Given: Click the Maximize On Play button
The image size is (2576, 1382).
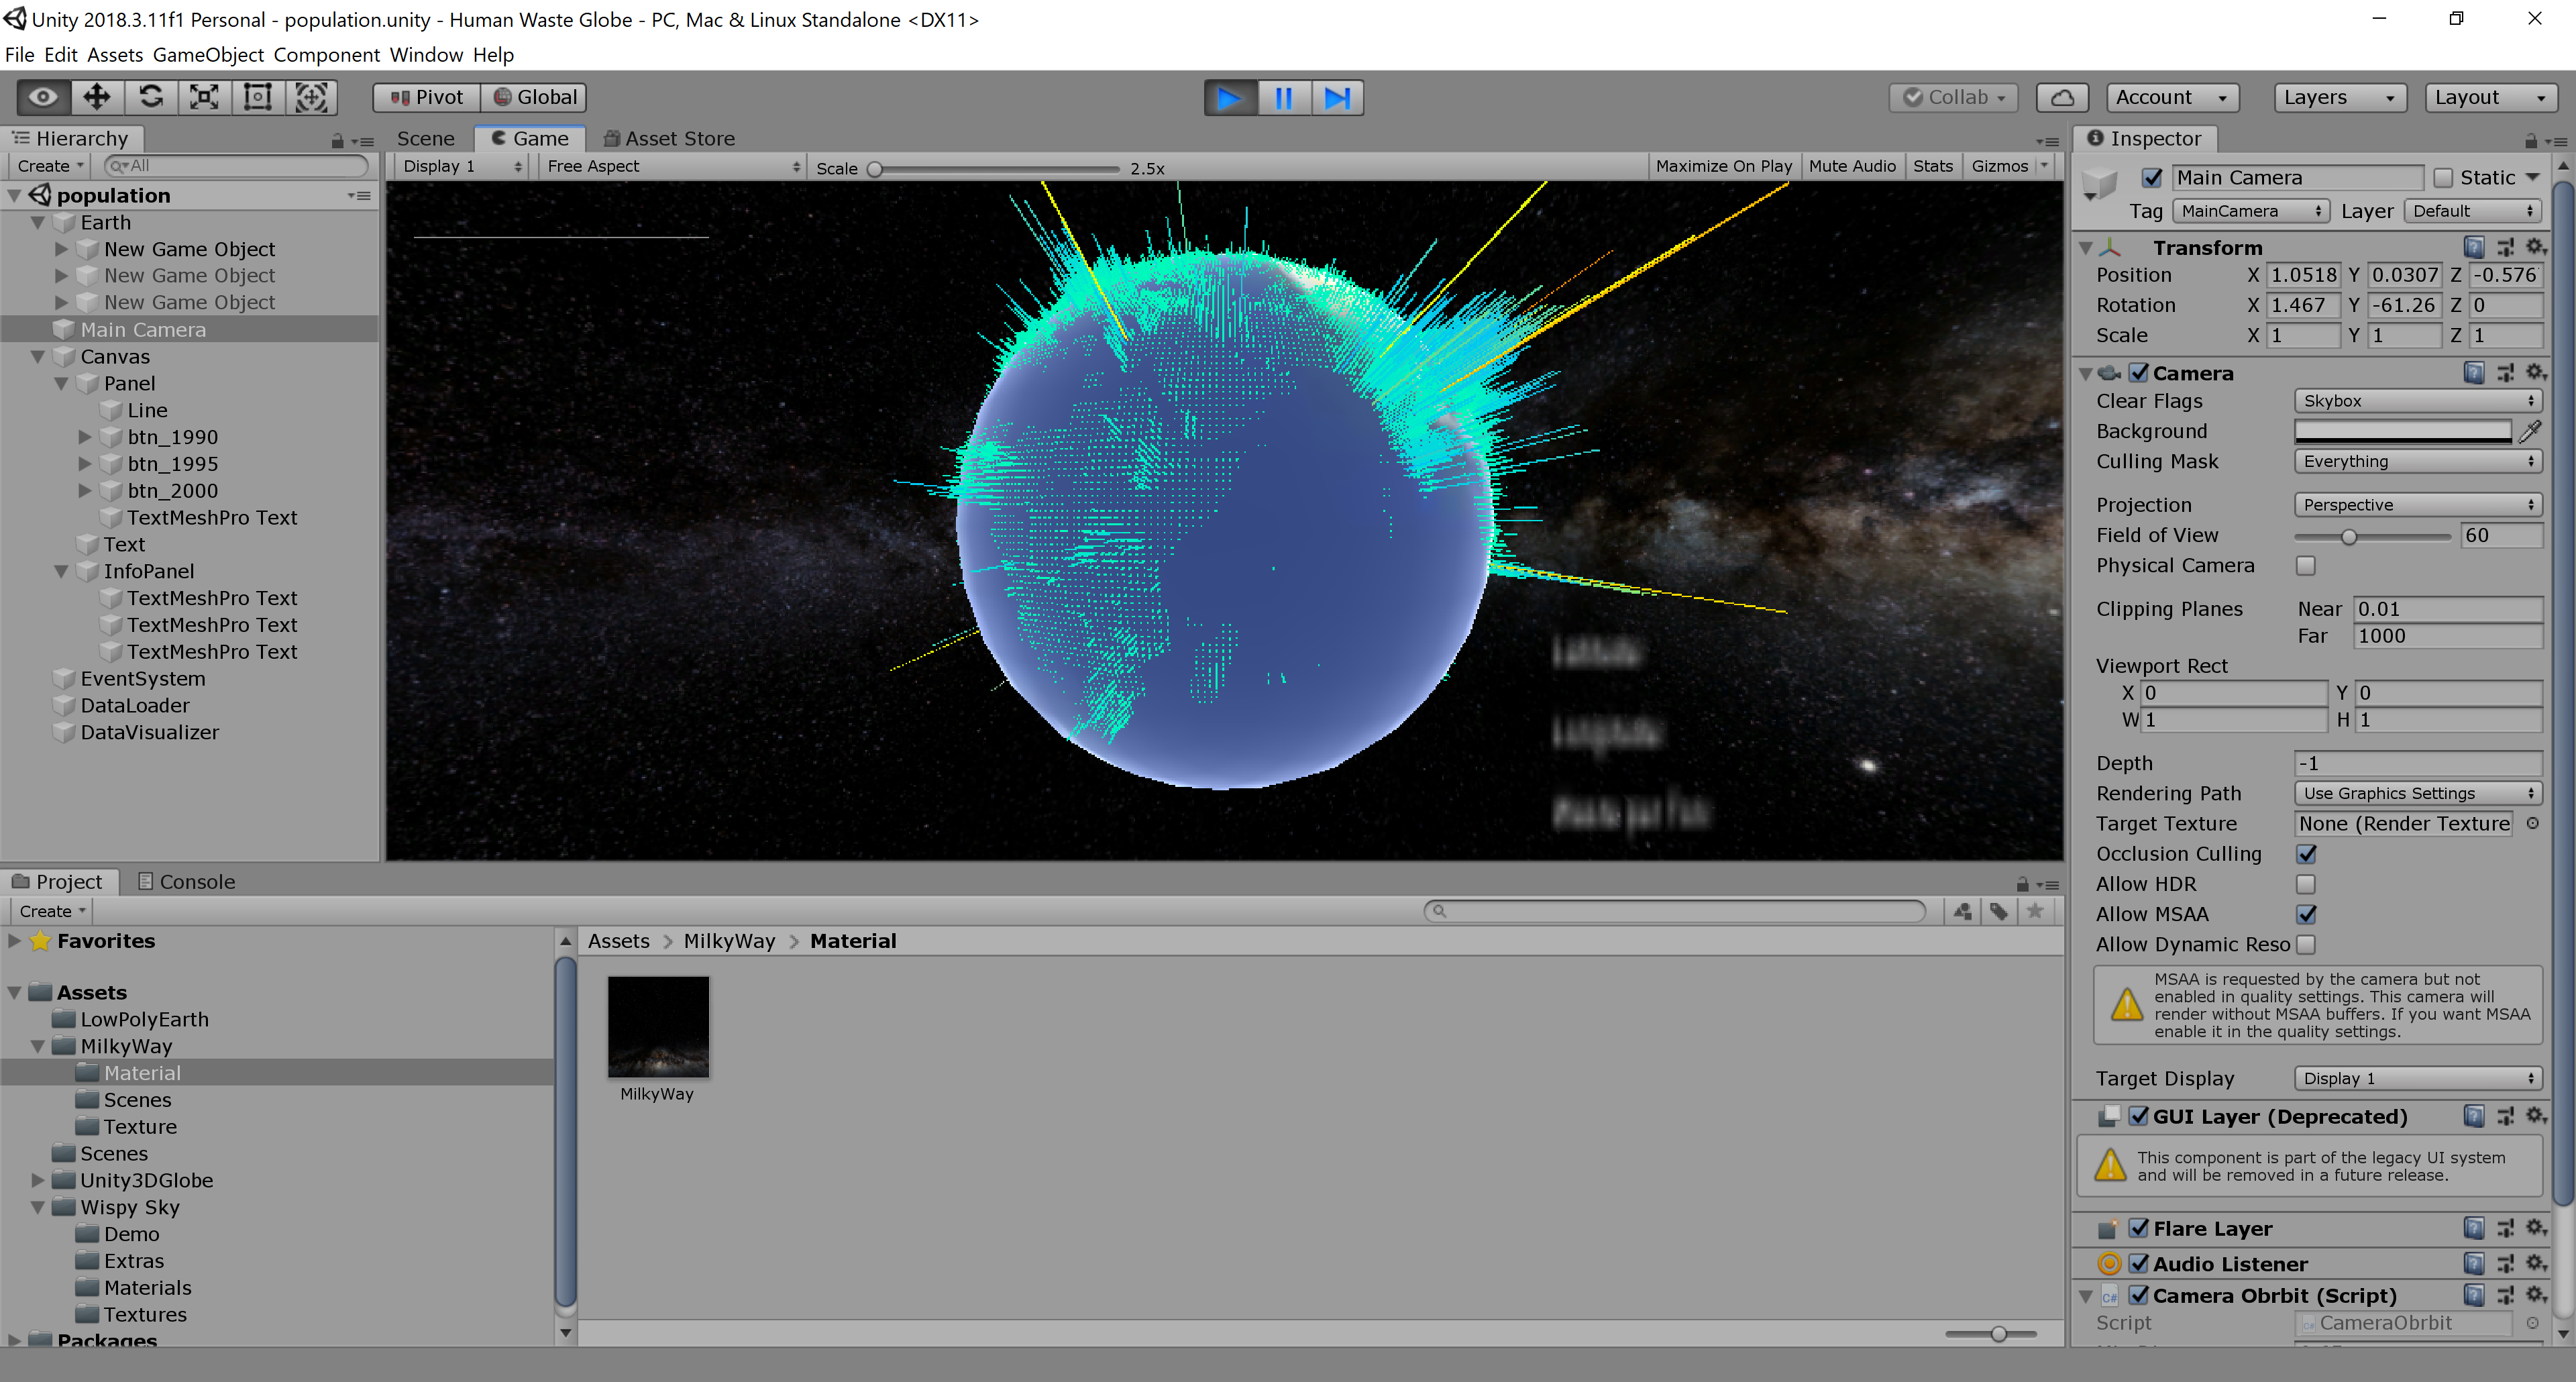Looking at the screenshot, I should pos(1723,166).
